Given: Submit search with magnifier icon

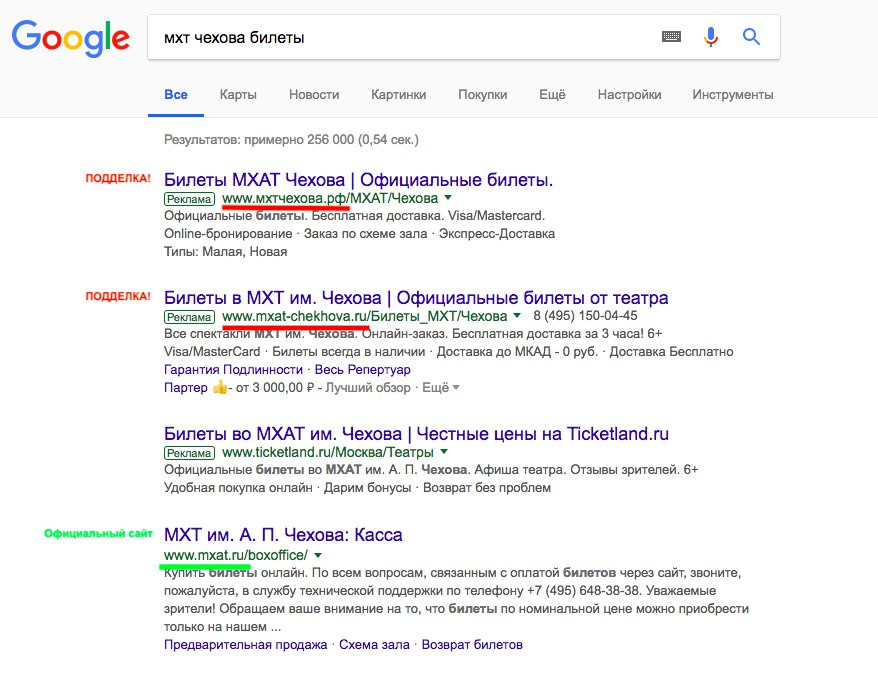Looking at the screenshot, I should pyautogui.click(x=751, y=37).
